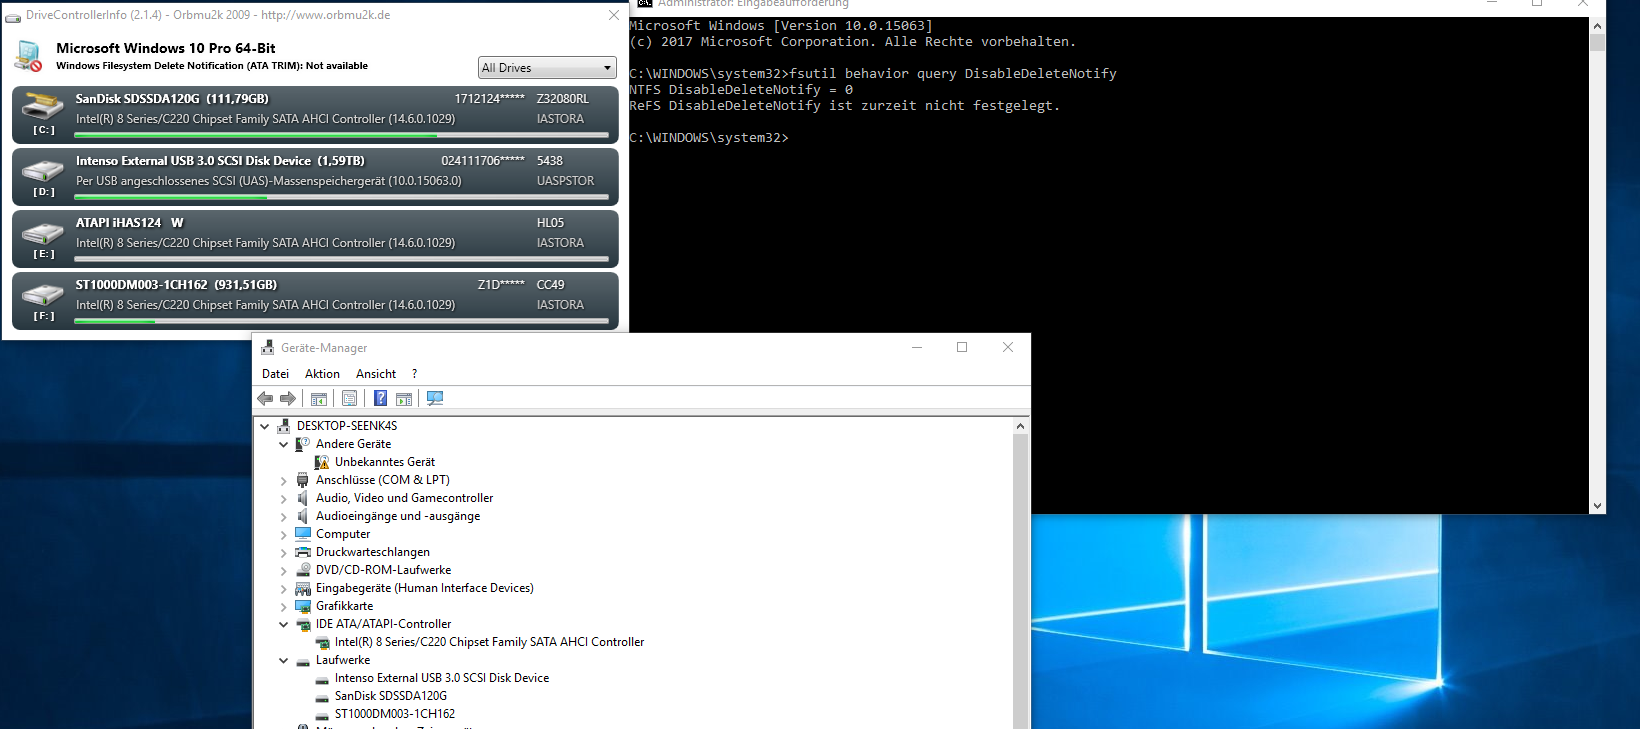Click the Eingabegeräte HID icon

tap(303, 588)
